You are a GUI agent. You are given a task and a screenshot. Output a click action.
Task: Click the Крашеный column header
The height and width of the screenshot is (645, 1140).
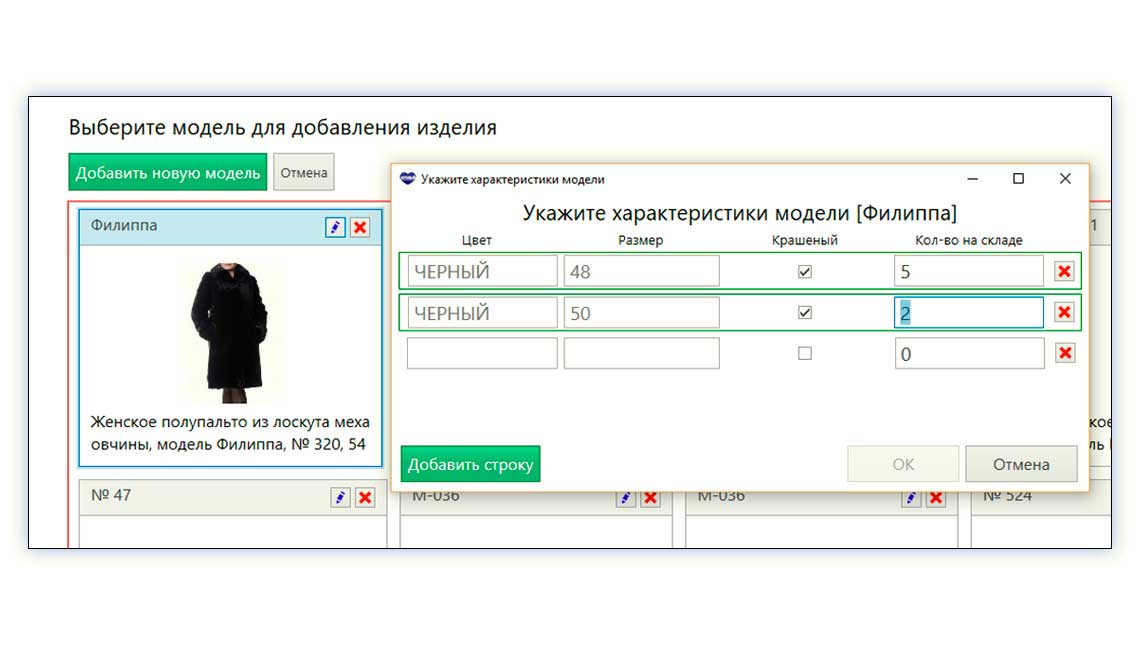(x=805, y=240)
